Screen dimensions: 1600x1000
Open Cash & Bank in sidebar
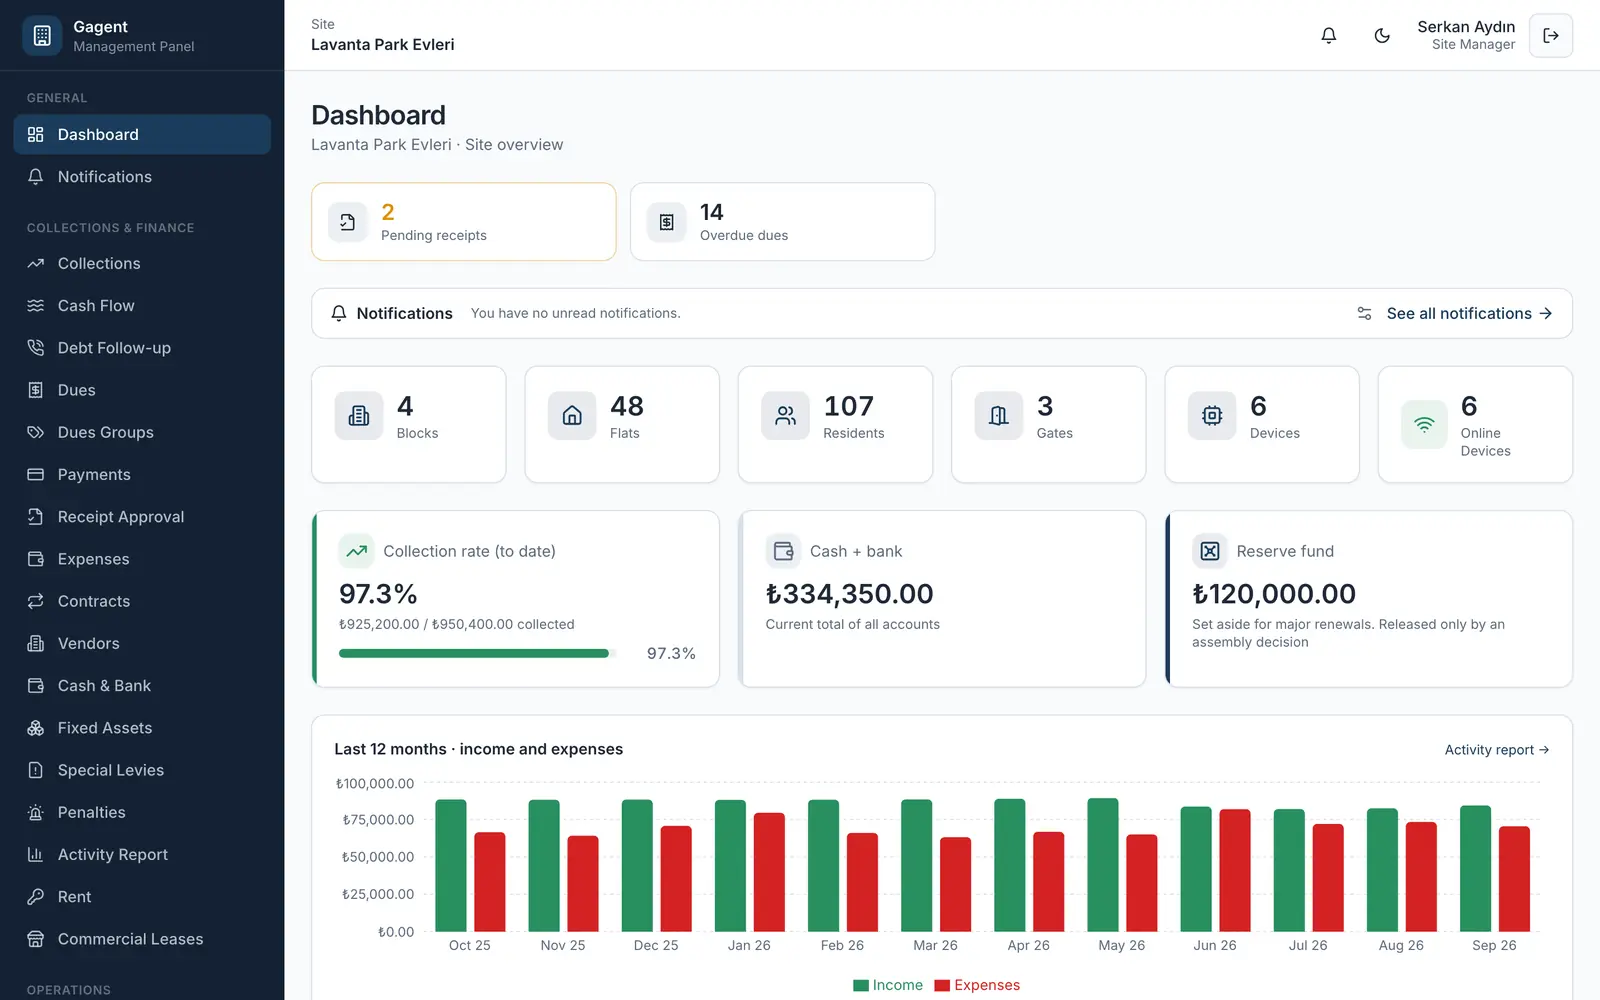(142, 686)
